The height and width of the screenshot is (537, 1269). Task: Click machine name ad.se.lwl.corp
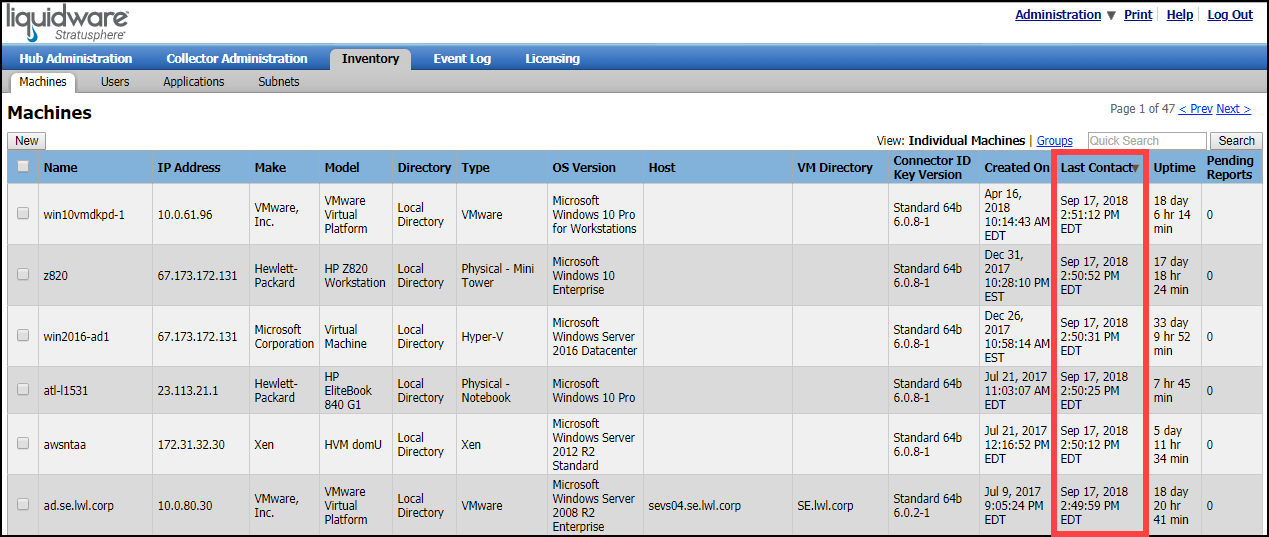[79, 506]
